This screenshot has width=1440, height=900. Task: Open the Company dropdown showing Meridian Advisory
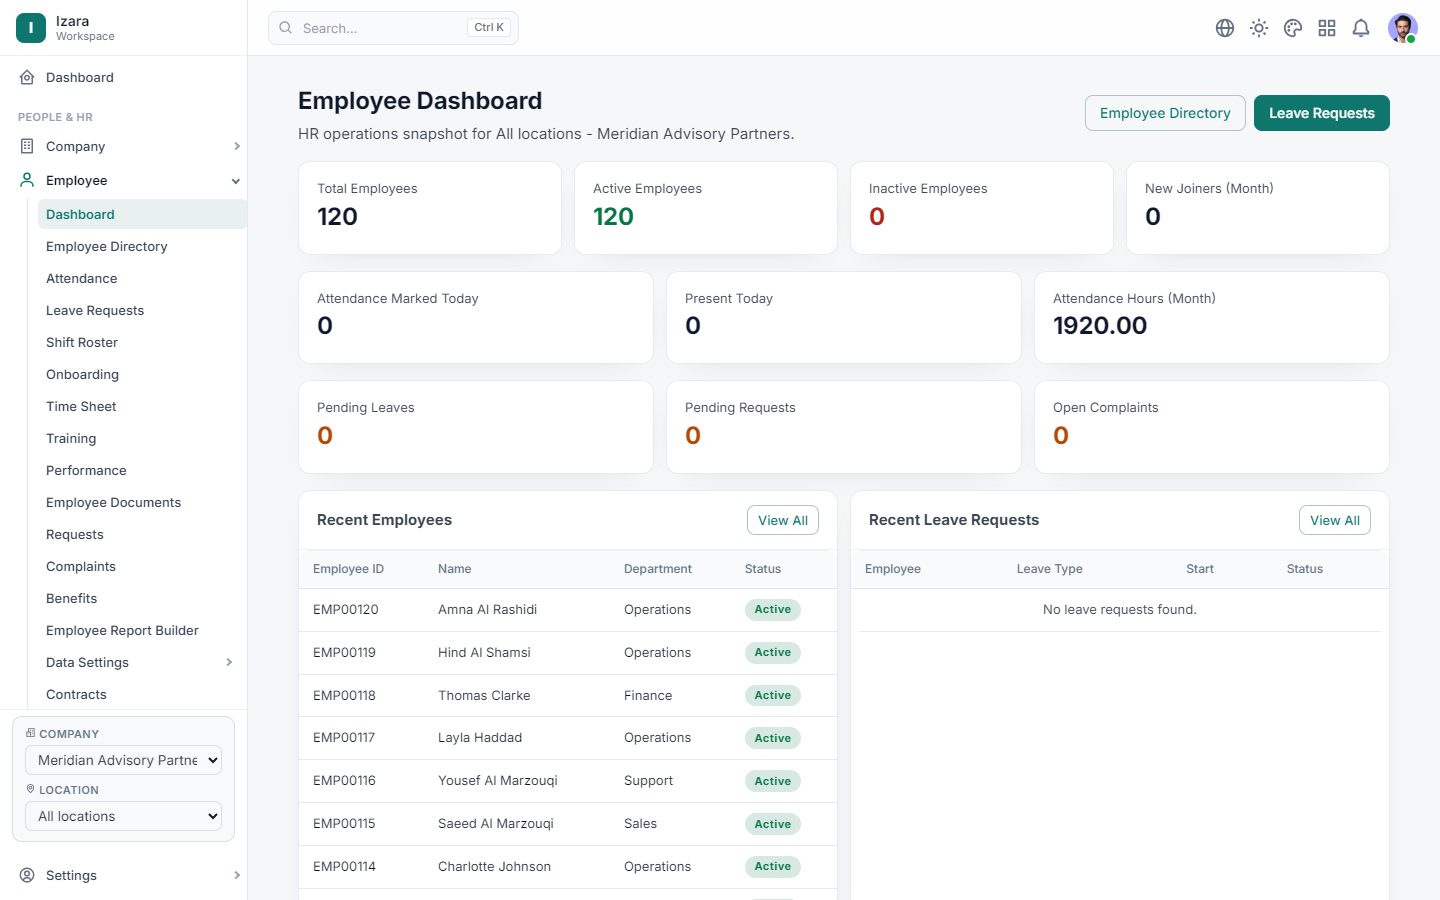(x=123, y=760)
